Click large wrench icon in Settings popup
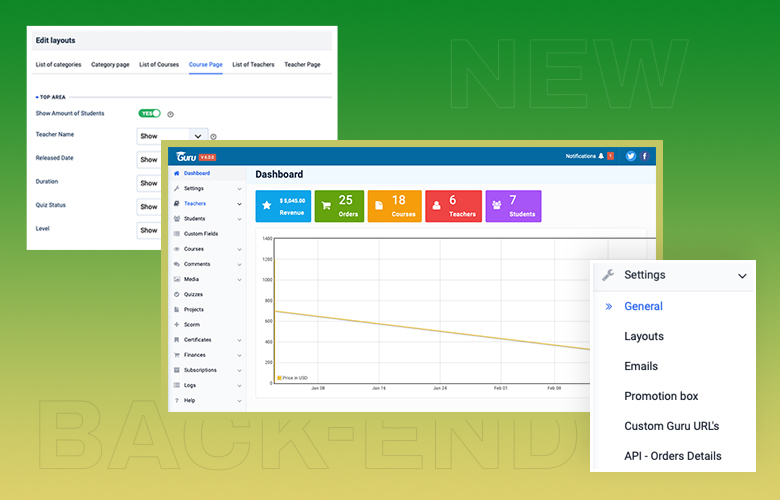780x500 pixels. pos(608,275)
